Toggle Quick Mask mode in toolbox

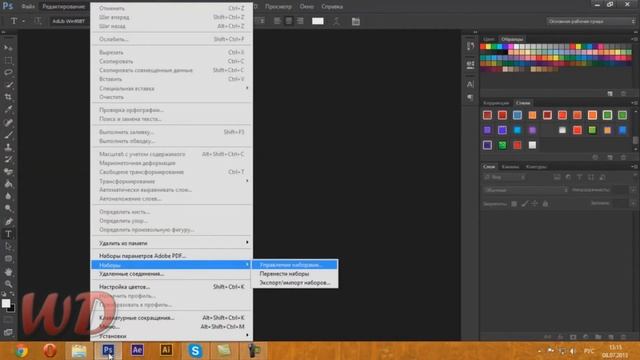[x=8, y=320]
